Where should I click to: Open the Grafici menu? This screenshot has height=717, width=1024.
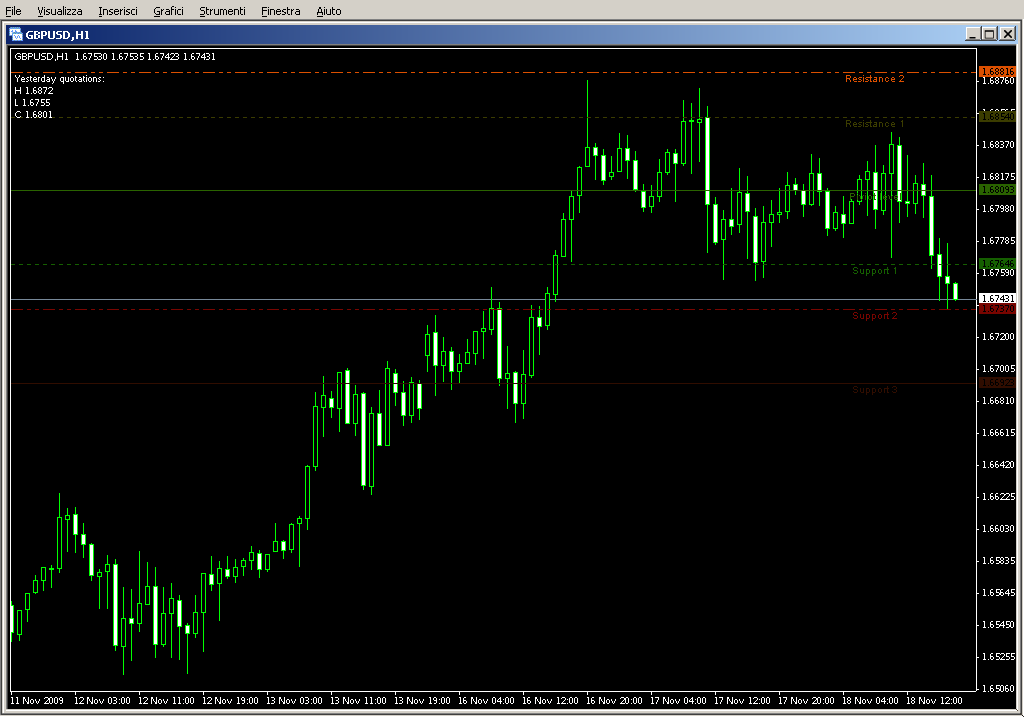tap(168, 11)
